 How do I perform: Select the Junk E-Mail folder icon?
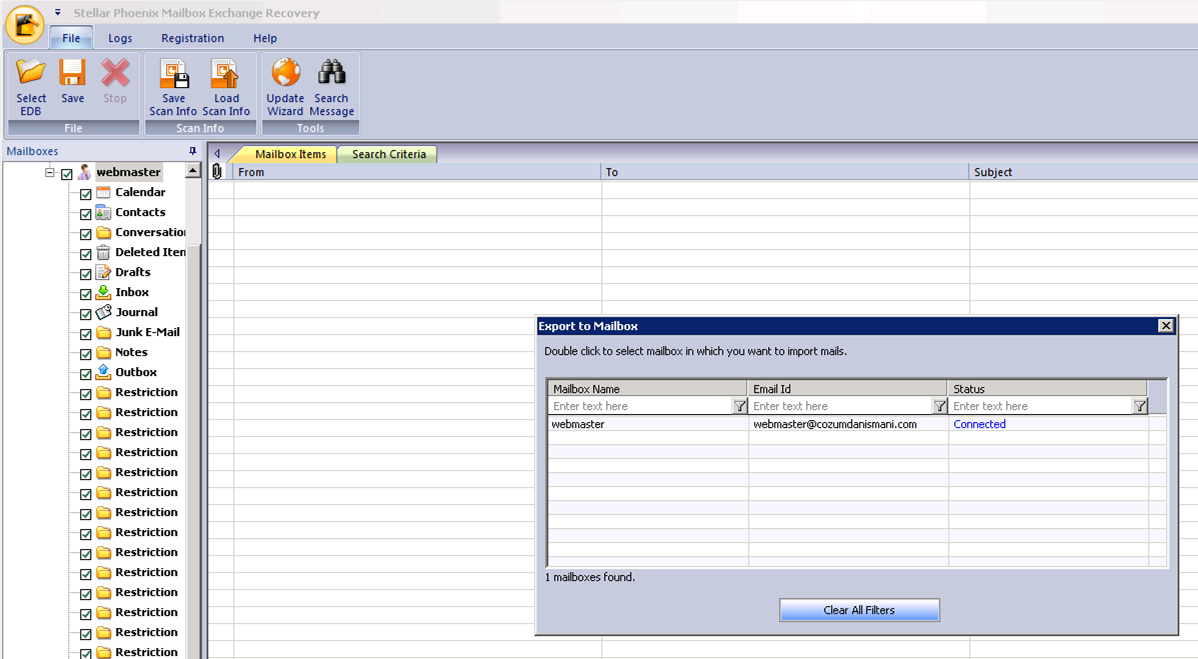point(103,332)
